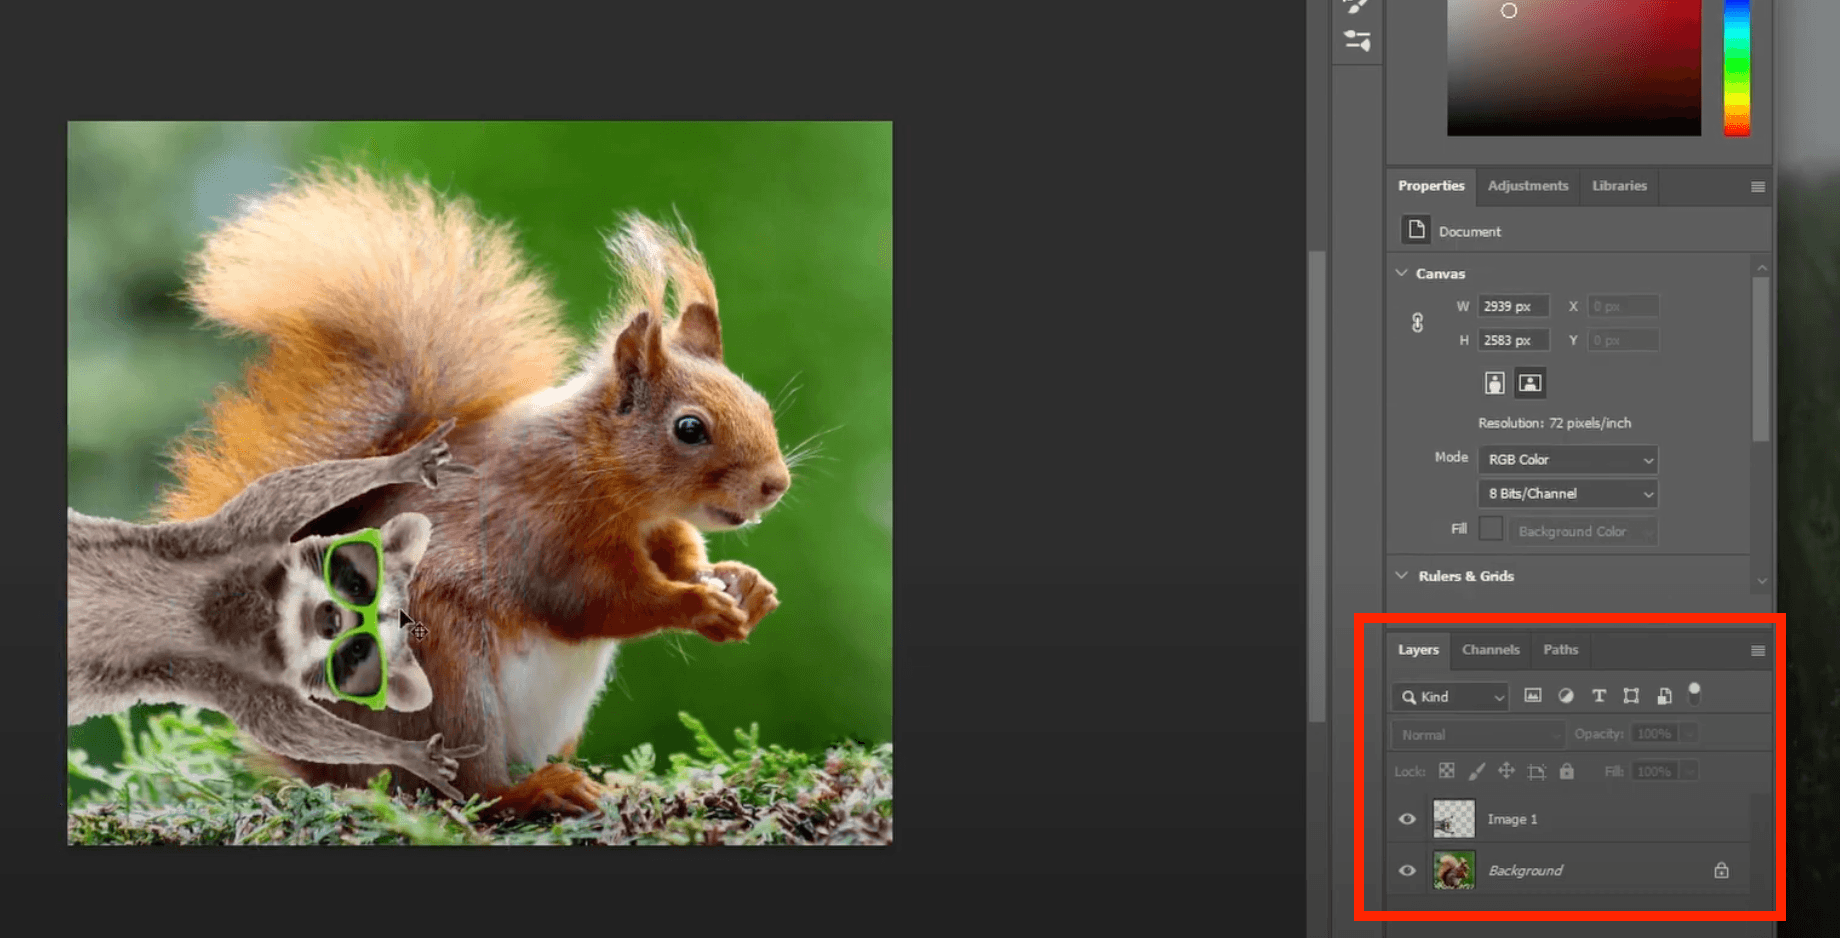Filter layers by type (T) icon
The height and width of the screenshot is (938, 1840).
coord(1599,696)
